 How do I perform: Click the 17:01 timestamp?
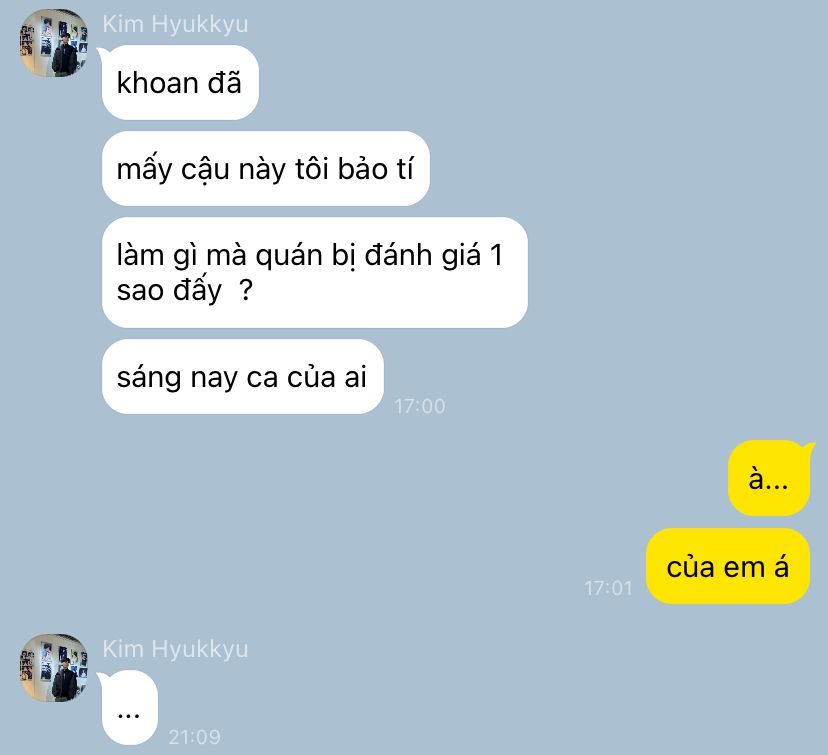pyautogui.click(x=608, y=588)
